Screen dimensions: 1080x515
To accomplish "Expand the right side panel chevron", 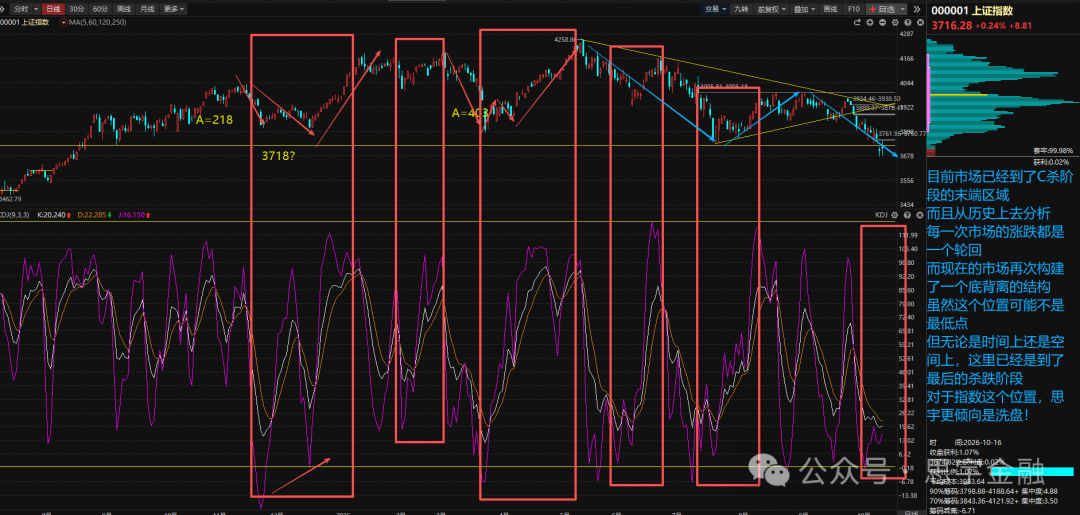I will (917, 9).
